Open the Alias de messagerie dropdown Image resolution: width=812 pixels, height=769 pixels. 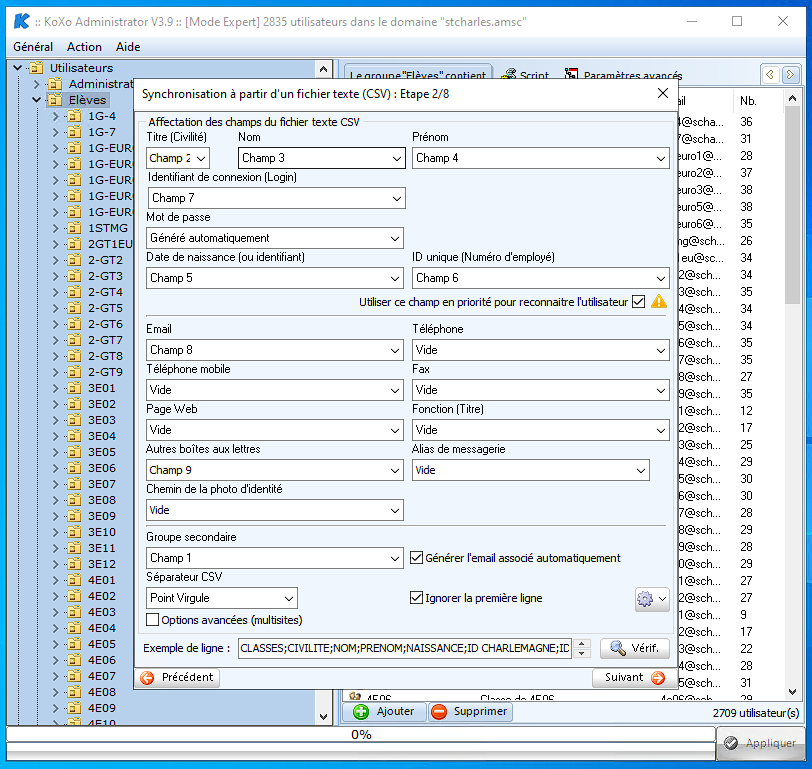click(x=531, y=470)
